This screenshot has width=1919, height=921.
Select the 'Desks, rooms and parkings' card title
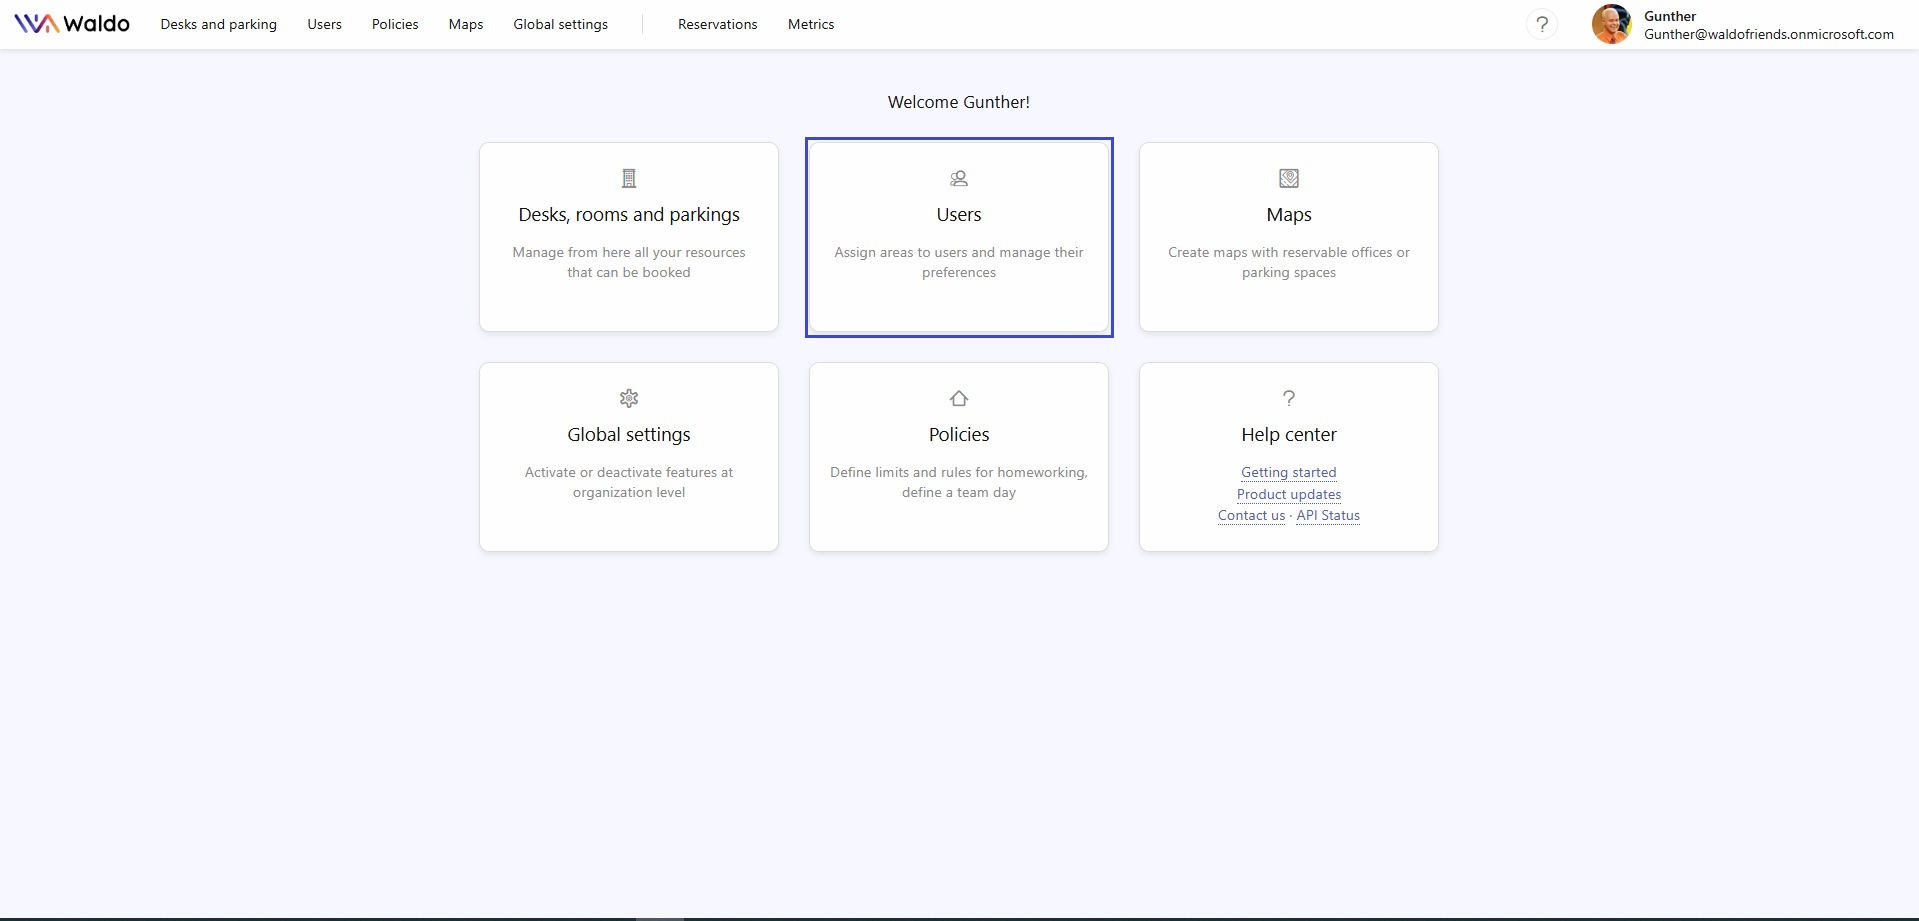[x=629, y=215]
